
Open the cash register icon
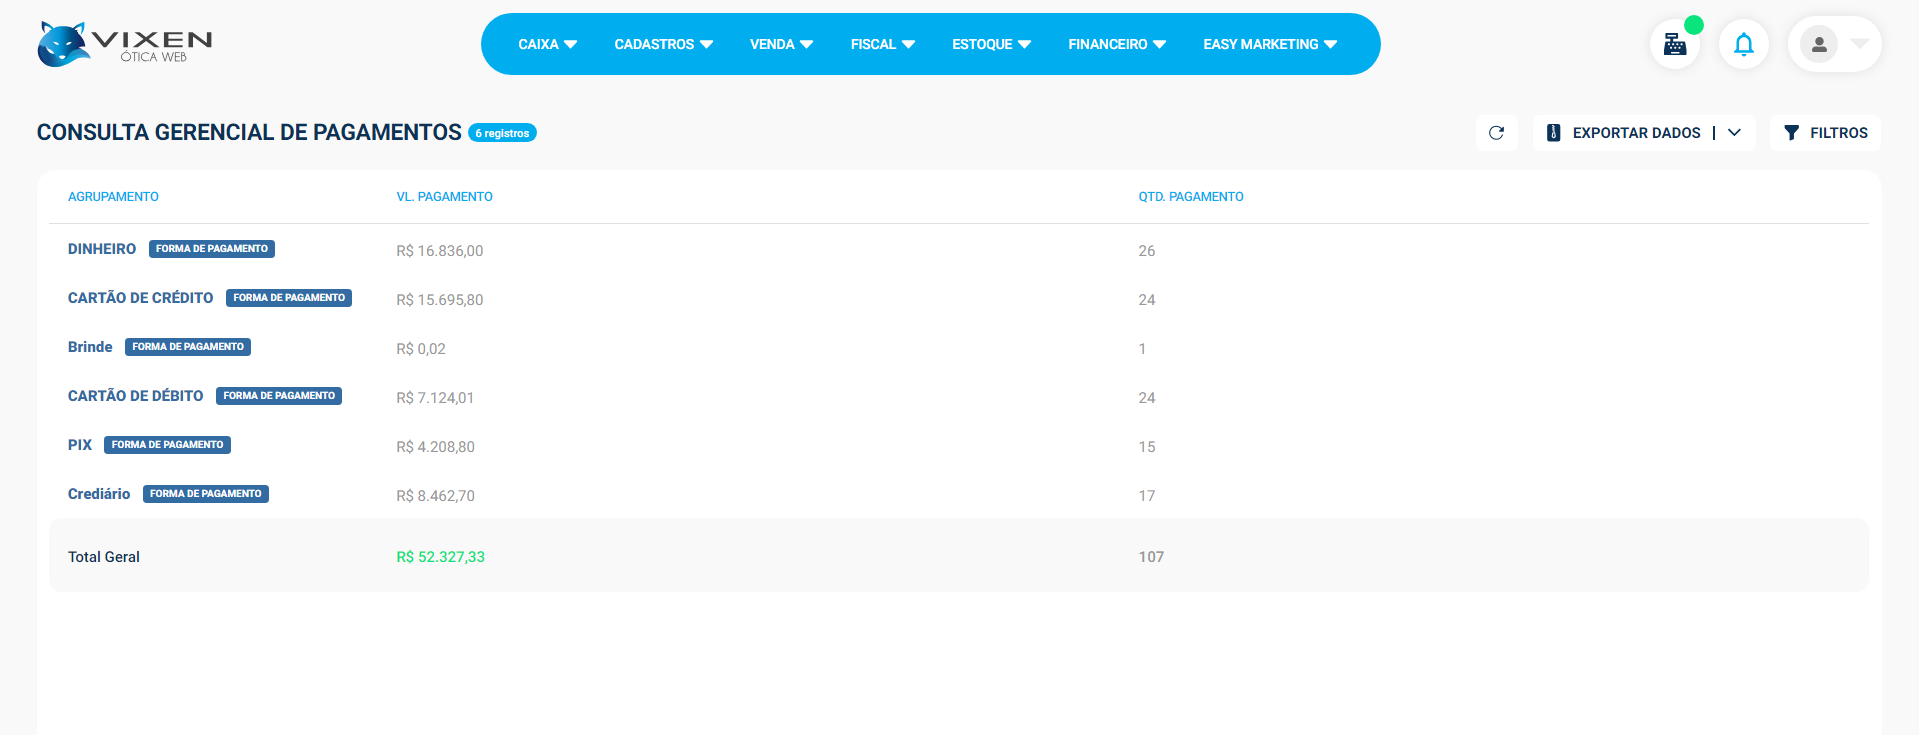[1675, 44]
